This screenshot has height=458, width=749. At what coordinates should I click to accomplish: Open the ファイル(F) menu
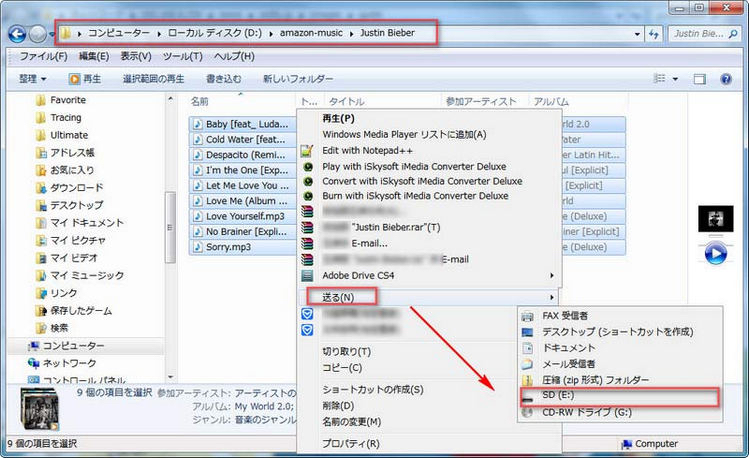43,56
